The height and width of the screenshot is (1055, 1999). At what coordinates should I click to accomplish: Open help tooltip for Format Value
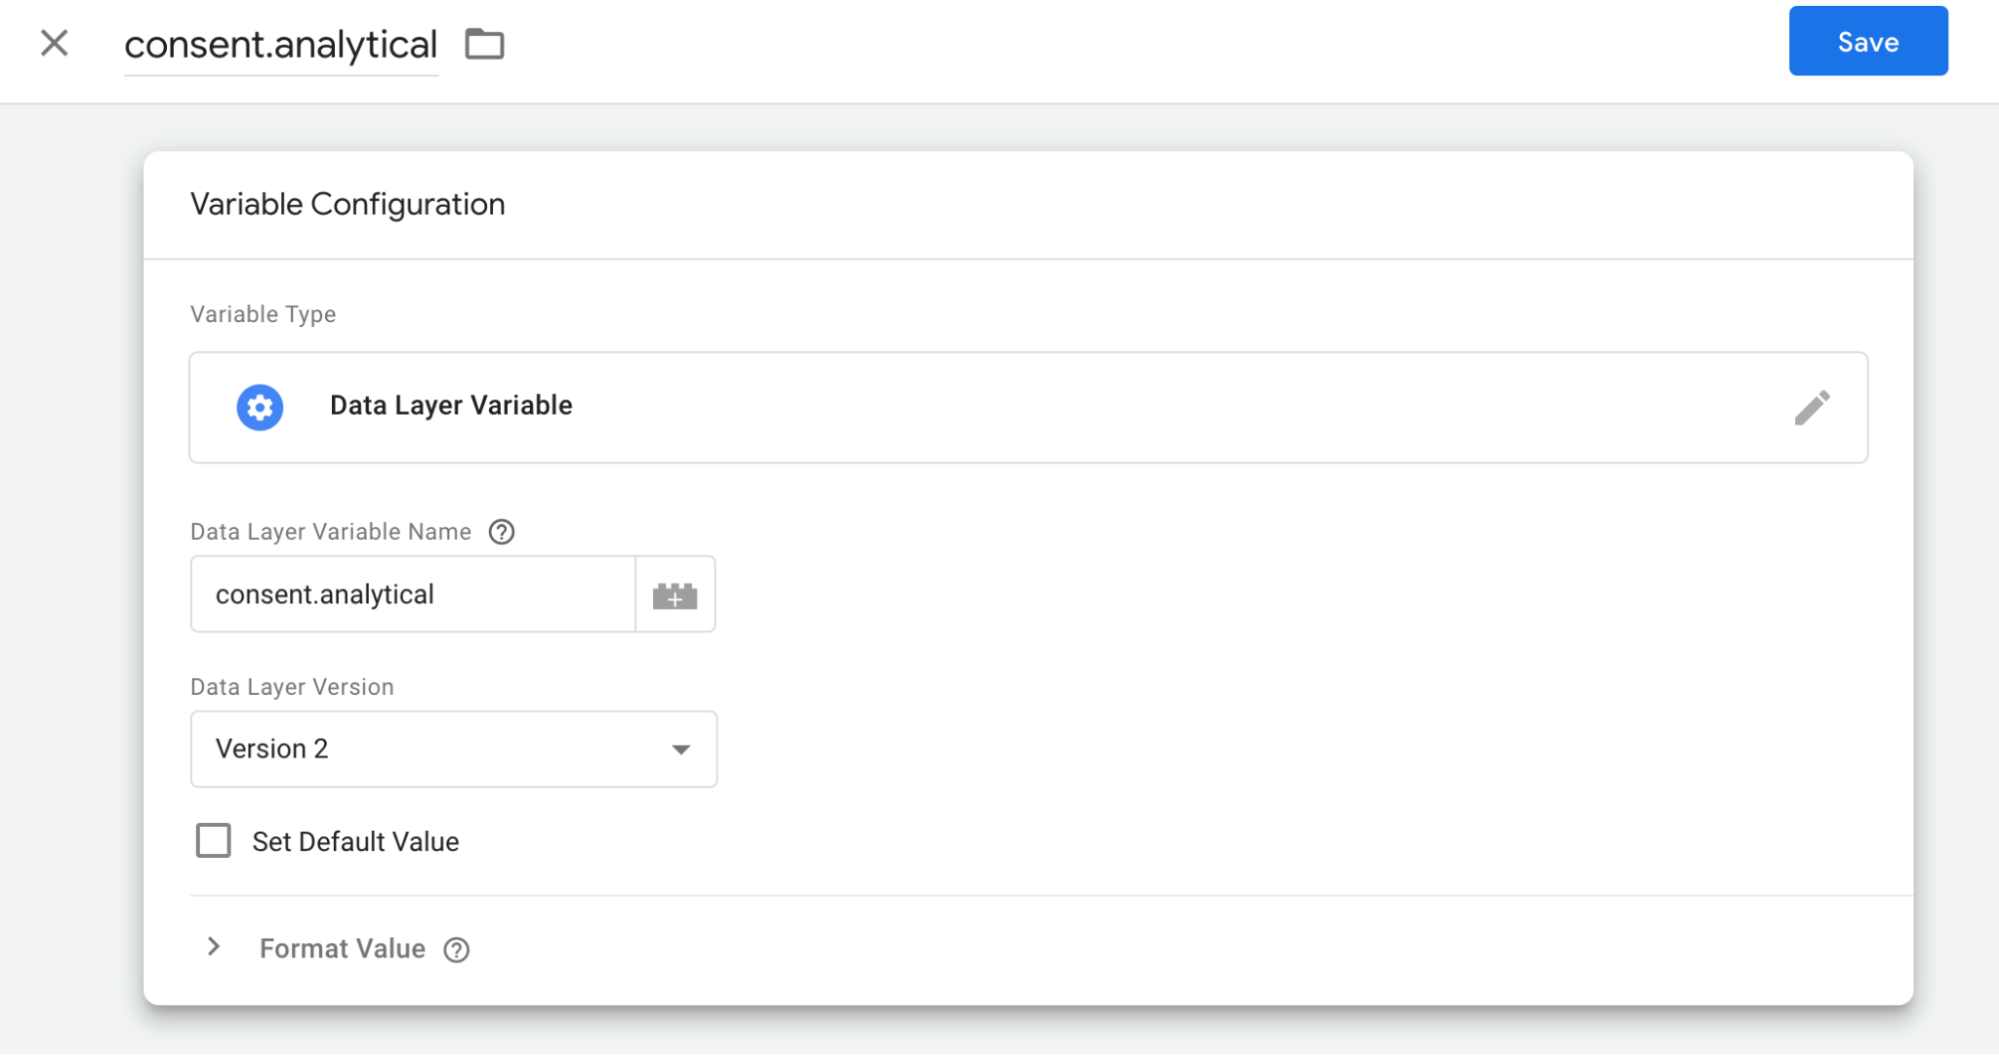pos(457,950)
